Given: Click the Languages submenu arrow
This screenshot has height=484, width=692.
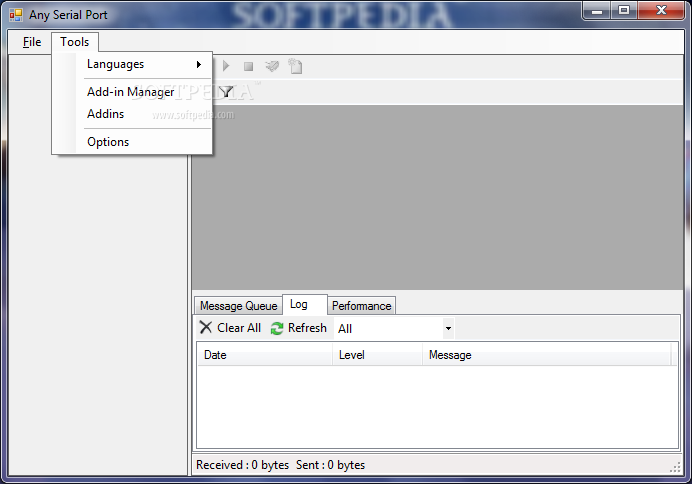Looking at the screenshot, I should [x=199, y=64].
